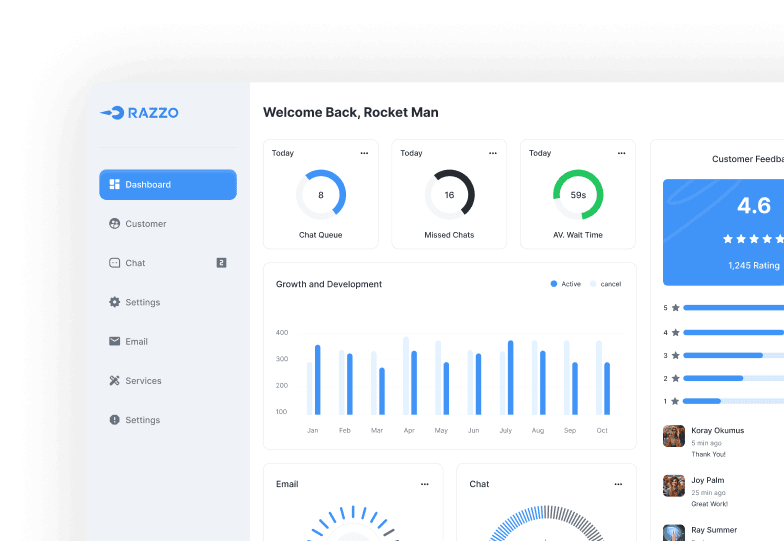
Task: Click the star icon beside rating 3
Action: pos(676,356)
